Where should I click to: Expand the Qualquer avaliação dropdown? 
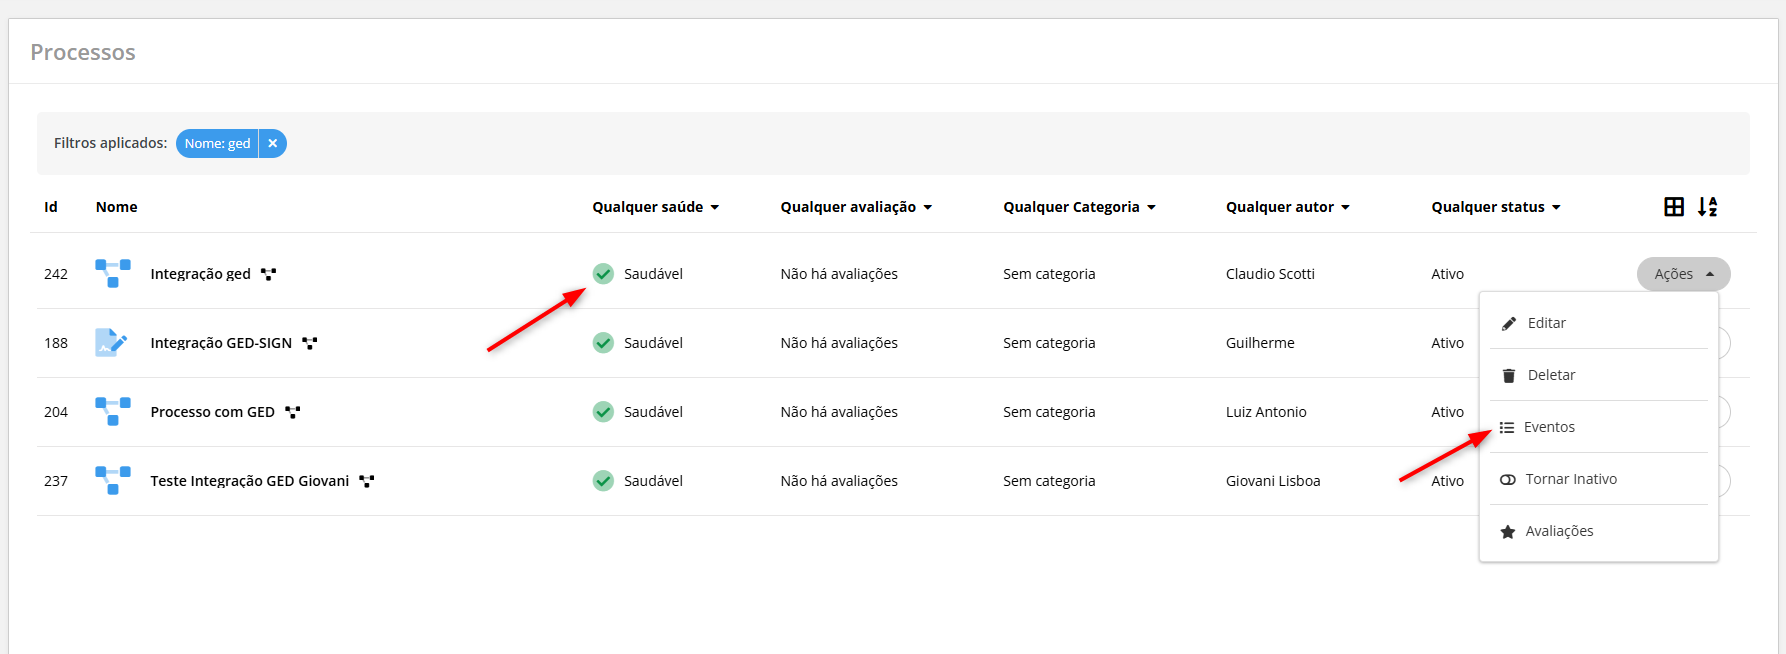[x=856, y=207]
